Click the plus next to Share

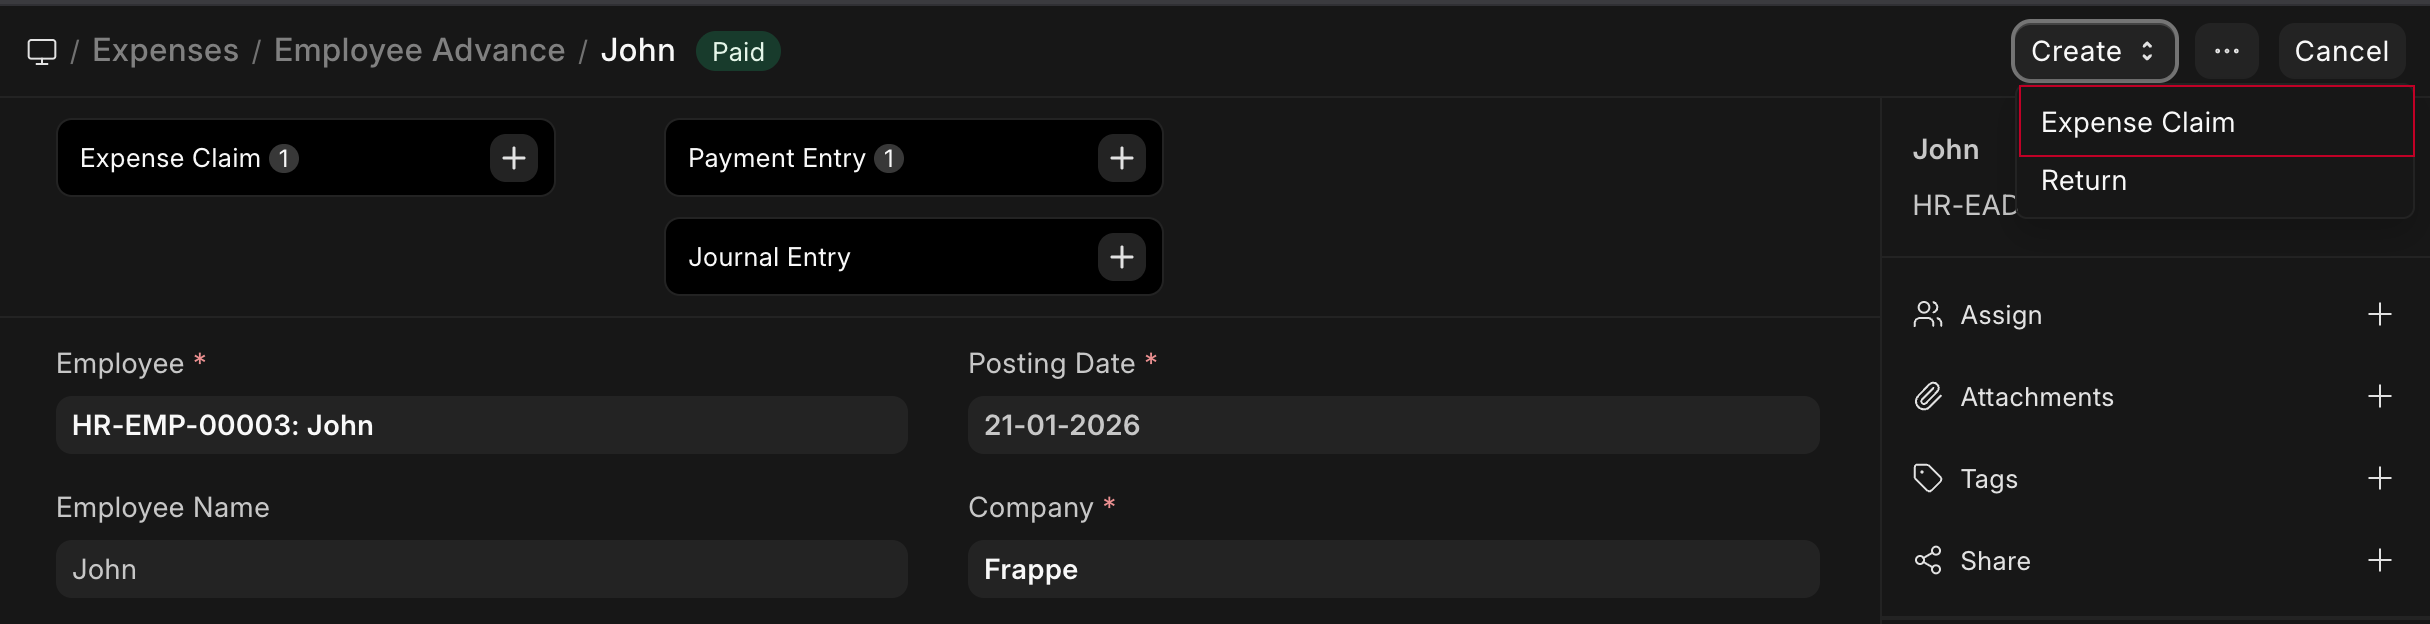click(x=2379, y=561)
